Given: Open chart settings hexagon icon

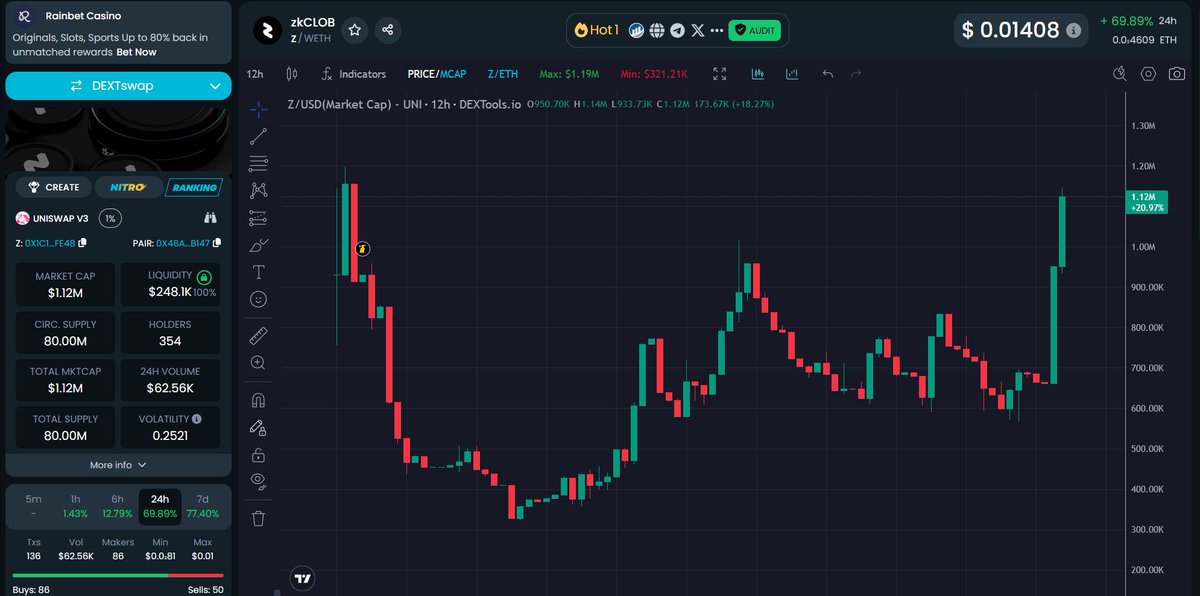Looking at the screenshot, I should [1148, 74].
